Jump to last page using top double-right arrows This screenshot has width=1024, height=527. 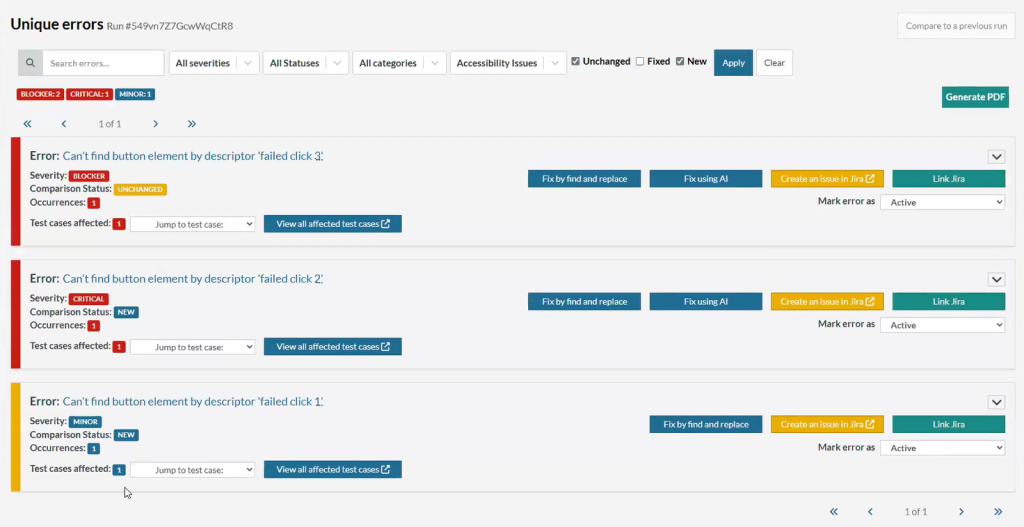(x=191, y=124)
